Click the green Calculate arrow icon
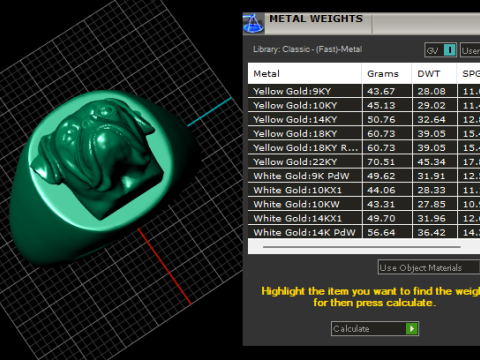 412,329
